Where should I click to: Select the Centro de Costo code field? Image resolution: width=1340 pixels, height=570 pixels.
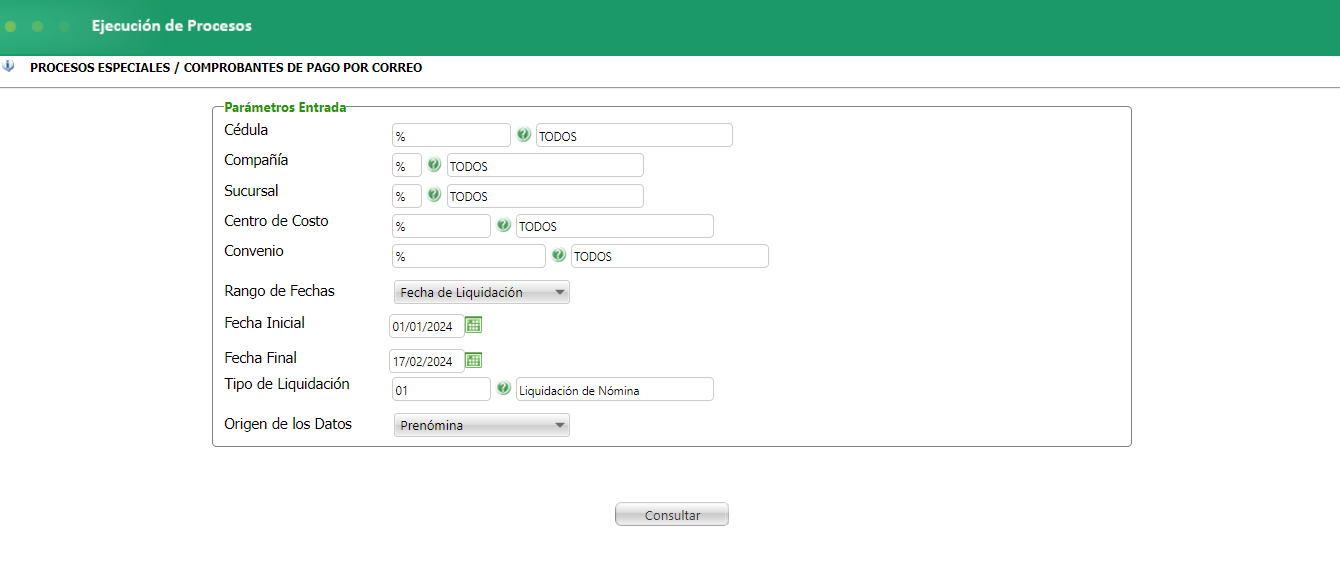click(441, 226)
